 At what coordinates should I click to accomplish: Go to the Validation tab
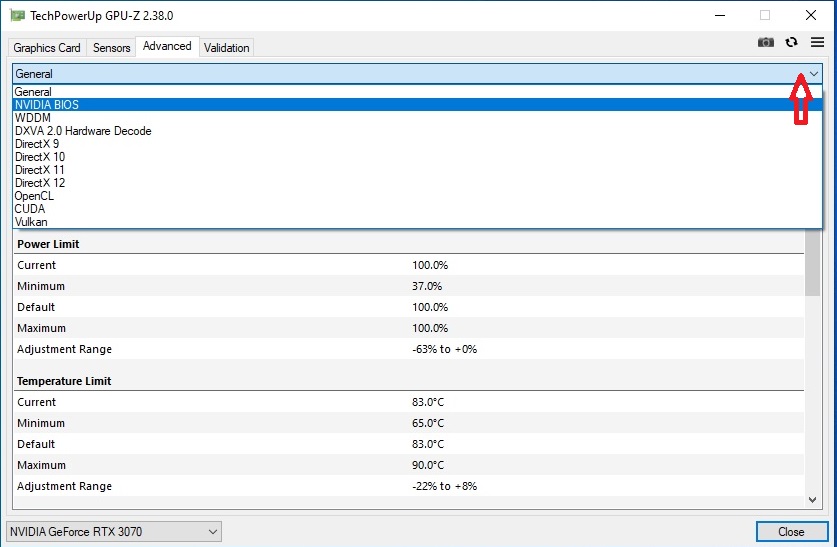click(227, 48)
